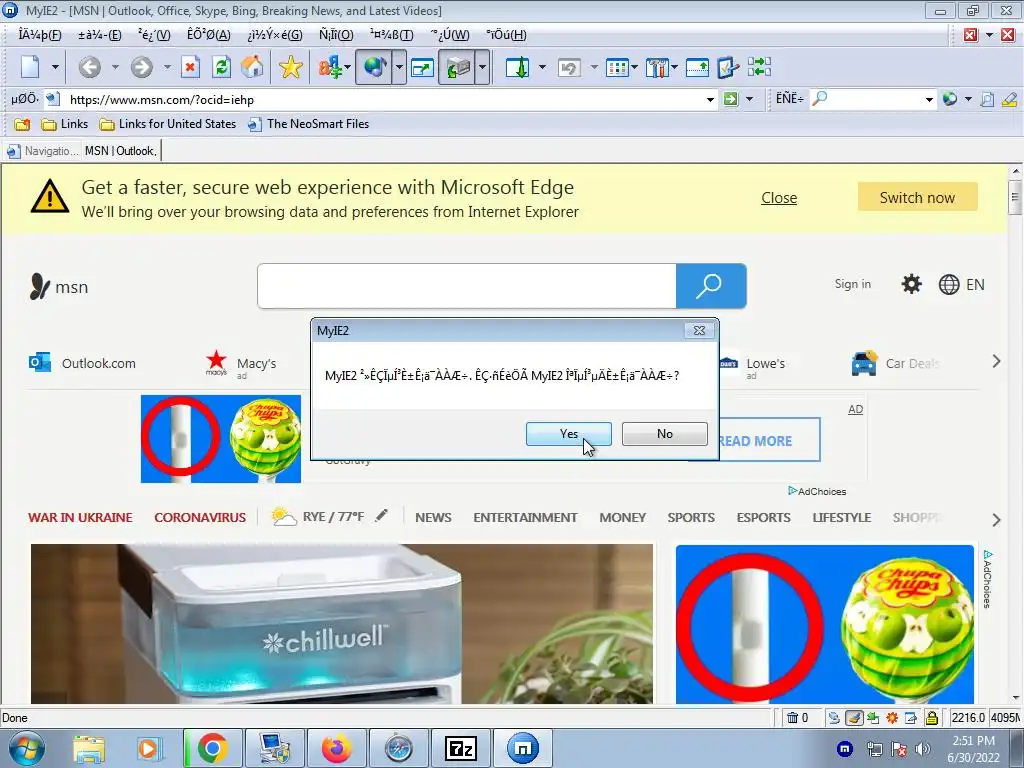Click the status bar magnifier pages icon

click(x=834, y=718)
